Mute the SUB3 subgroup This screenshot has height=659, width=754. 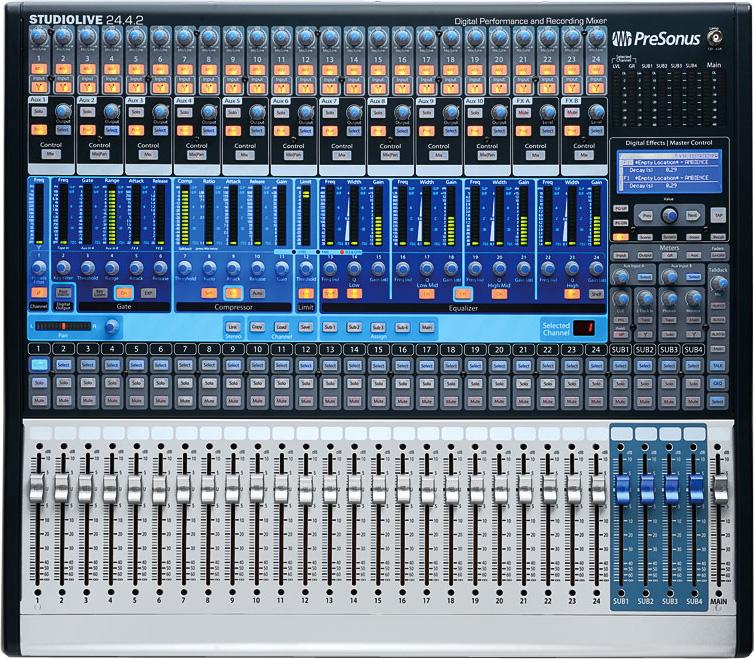tap(669, 401)
